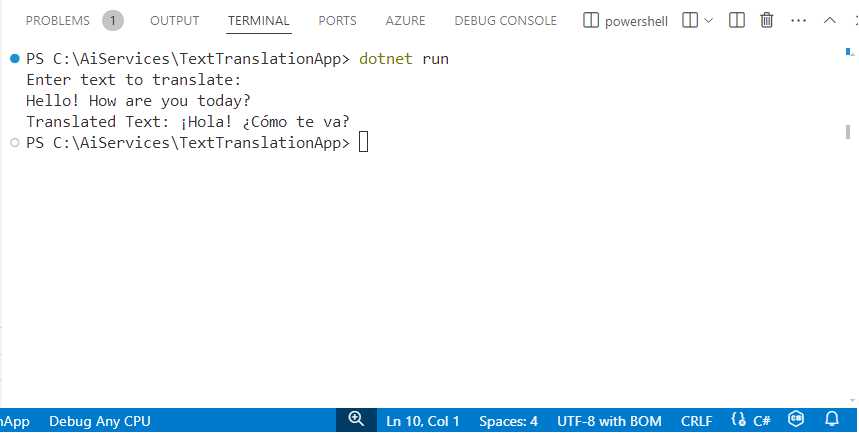
Task: Open the PORTS tab
Action: pos(337,21)
